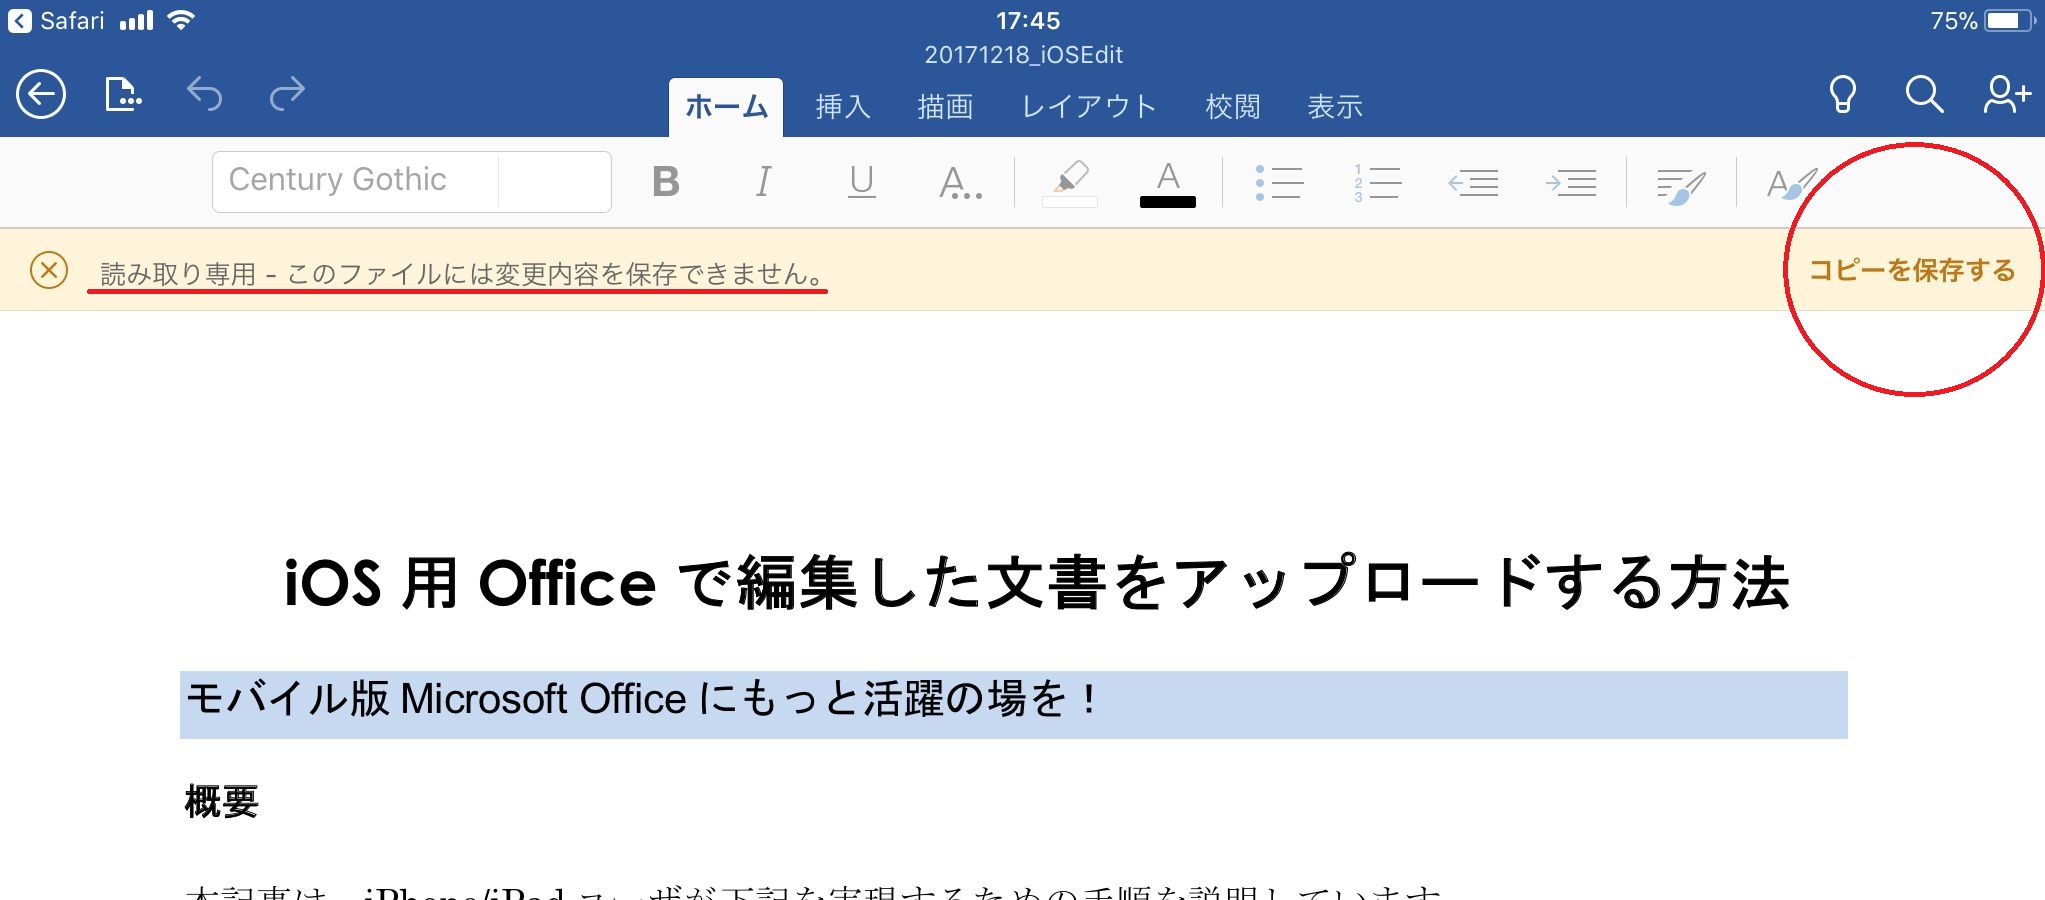Open the レイアウト tab
Screen dimensions: 2045x900
[x=1089, y=107]
